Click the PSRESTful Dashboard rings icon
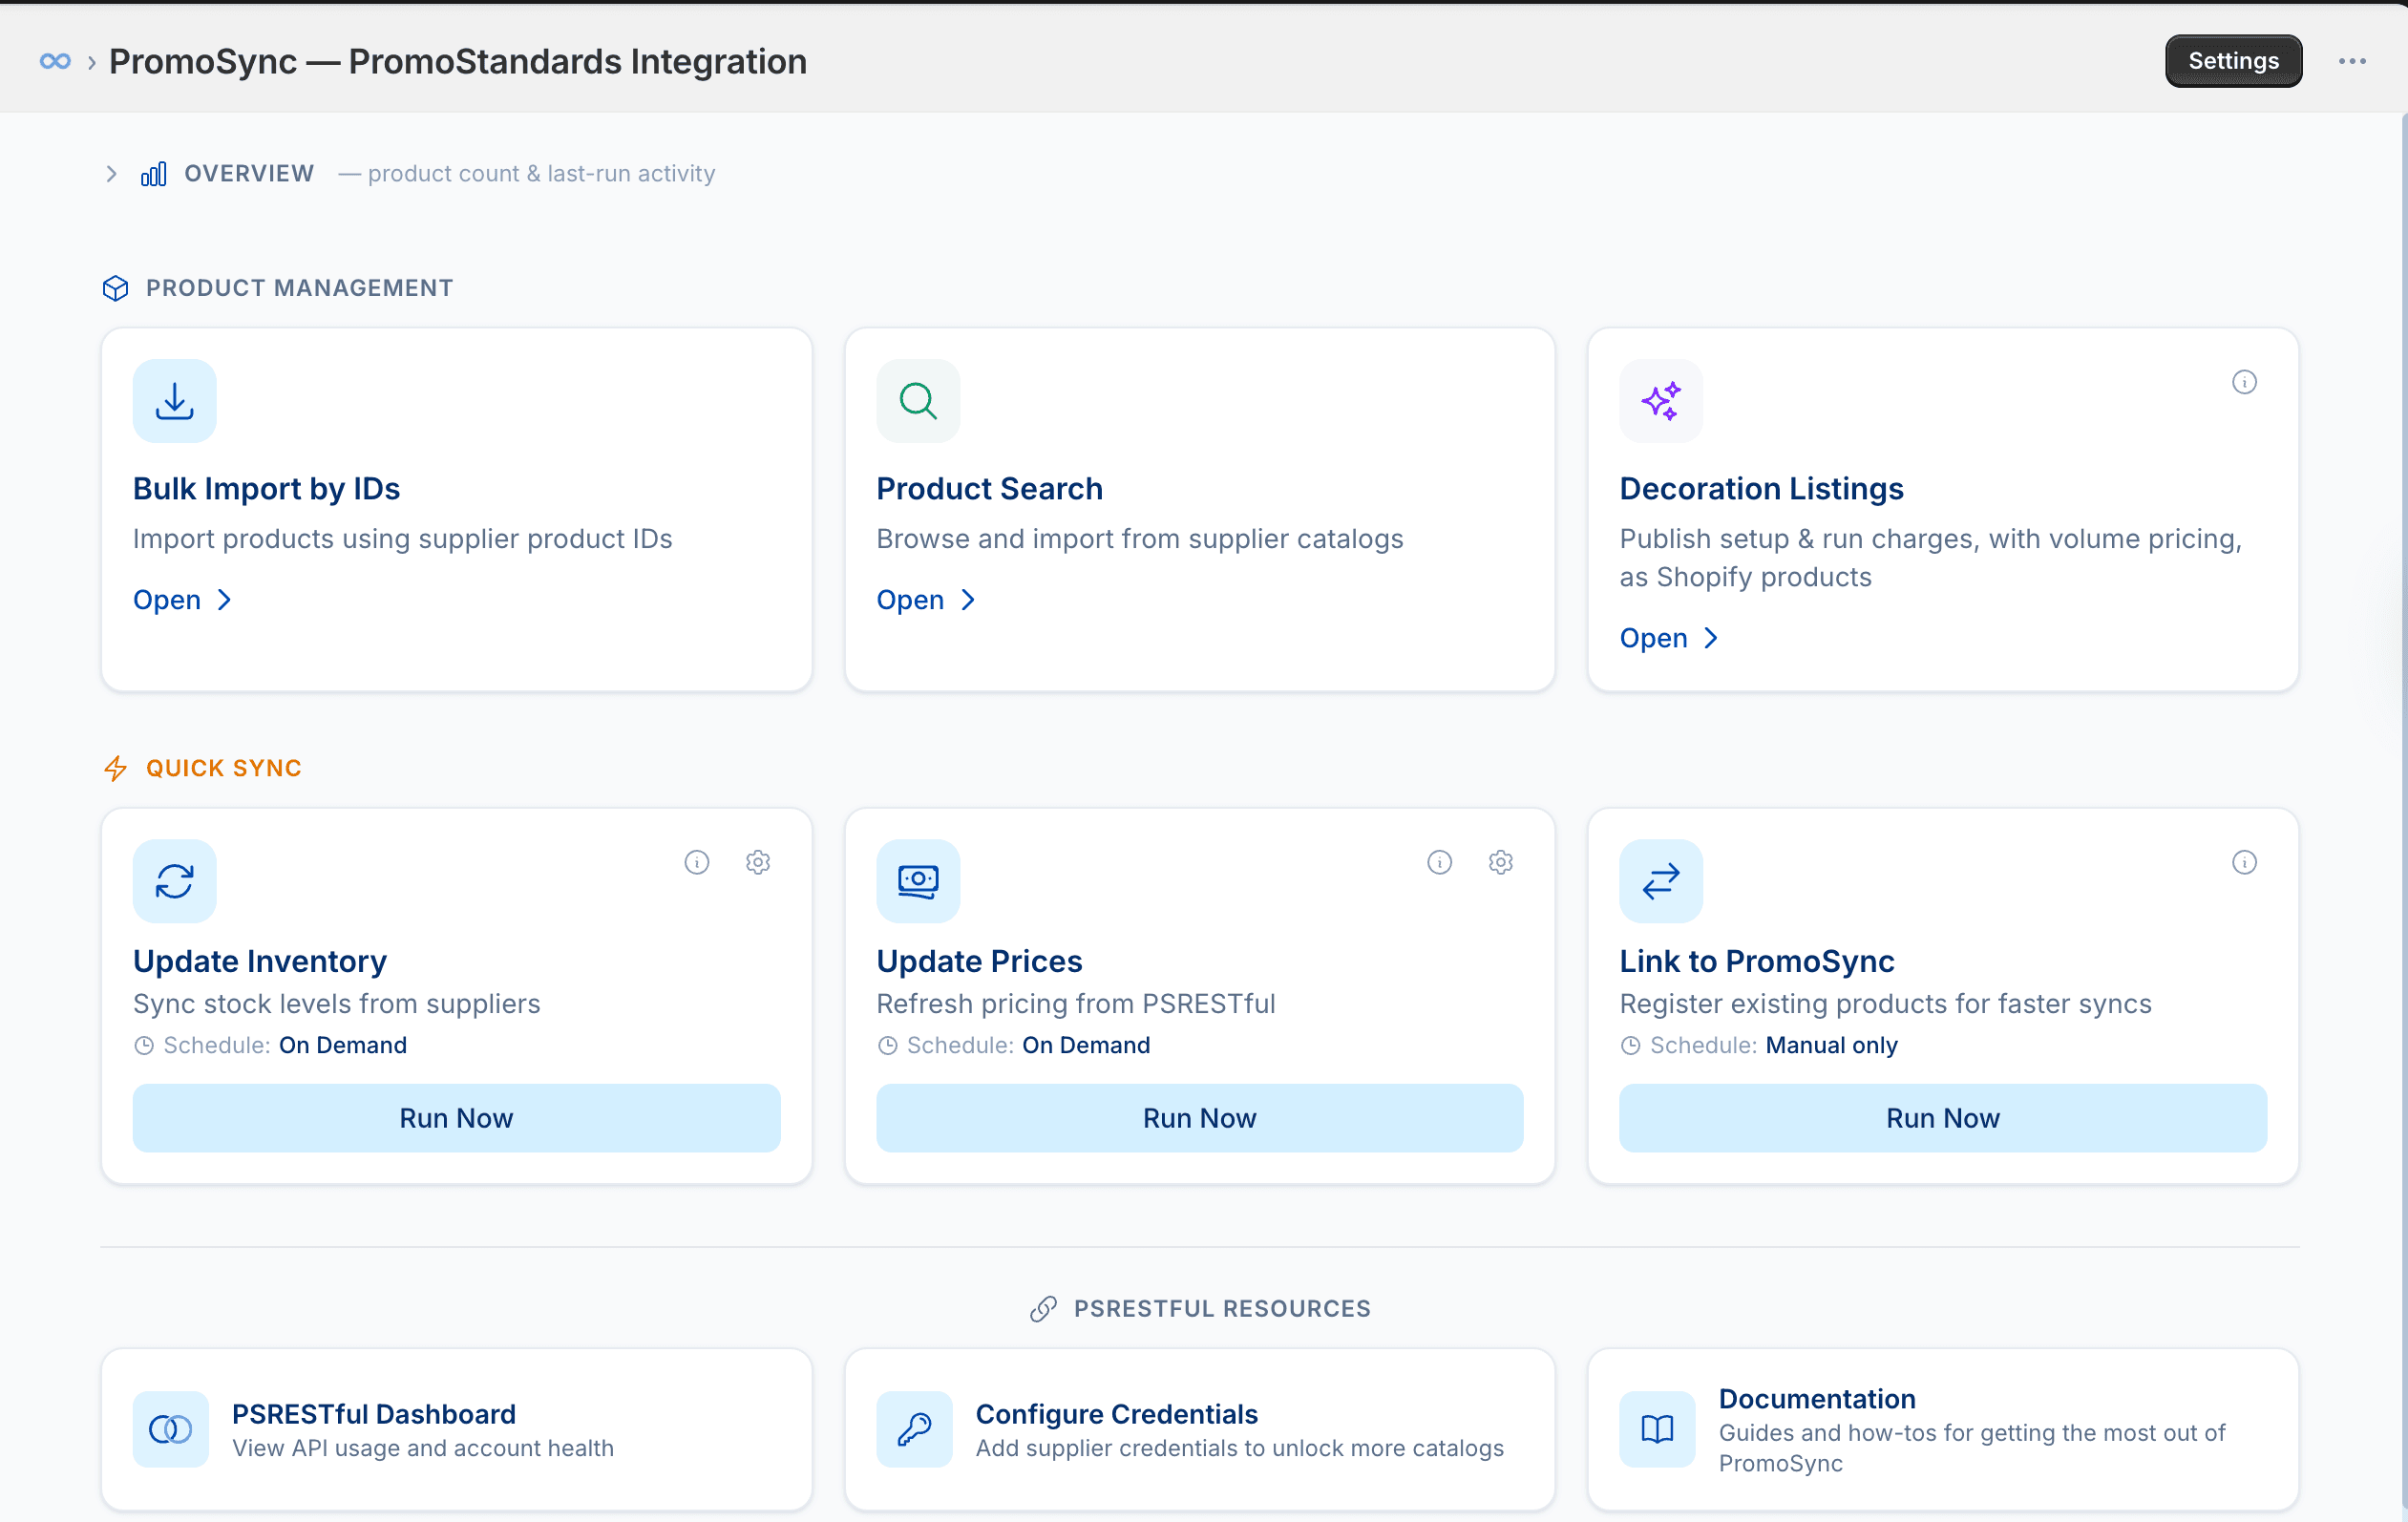This screenshot has width=2408, height=1522. tap(171, 1429)
